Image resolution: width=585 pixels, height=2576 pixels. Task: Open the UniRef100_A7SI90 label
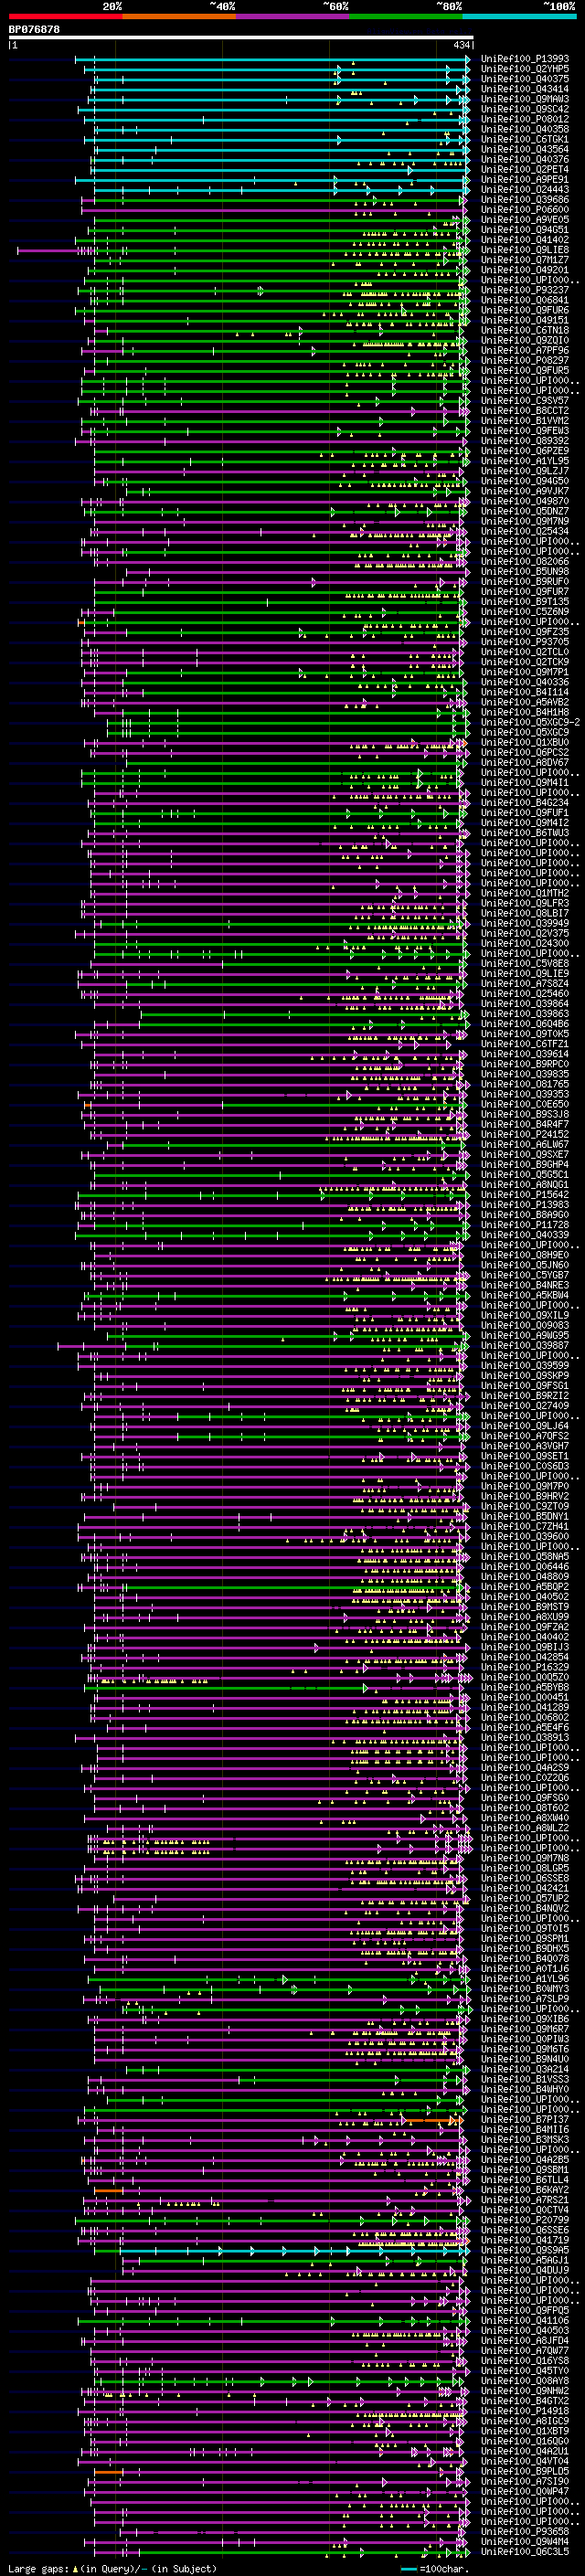point(525,2481)
